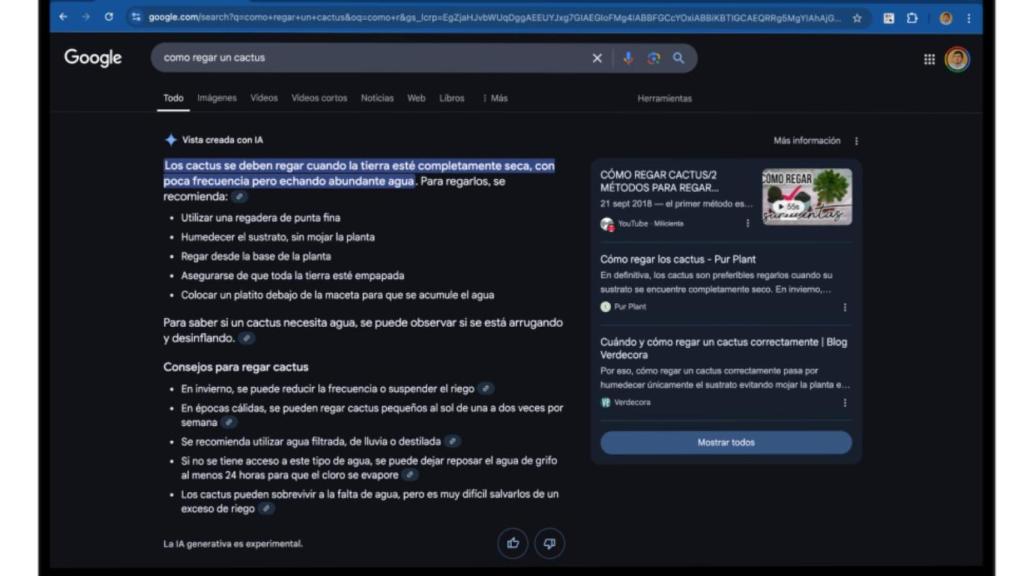Switch to the Vídeos tab
The height and width of the screenshot is (576, 1024).
263,98
